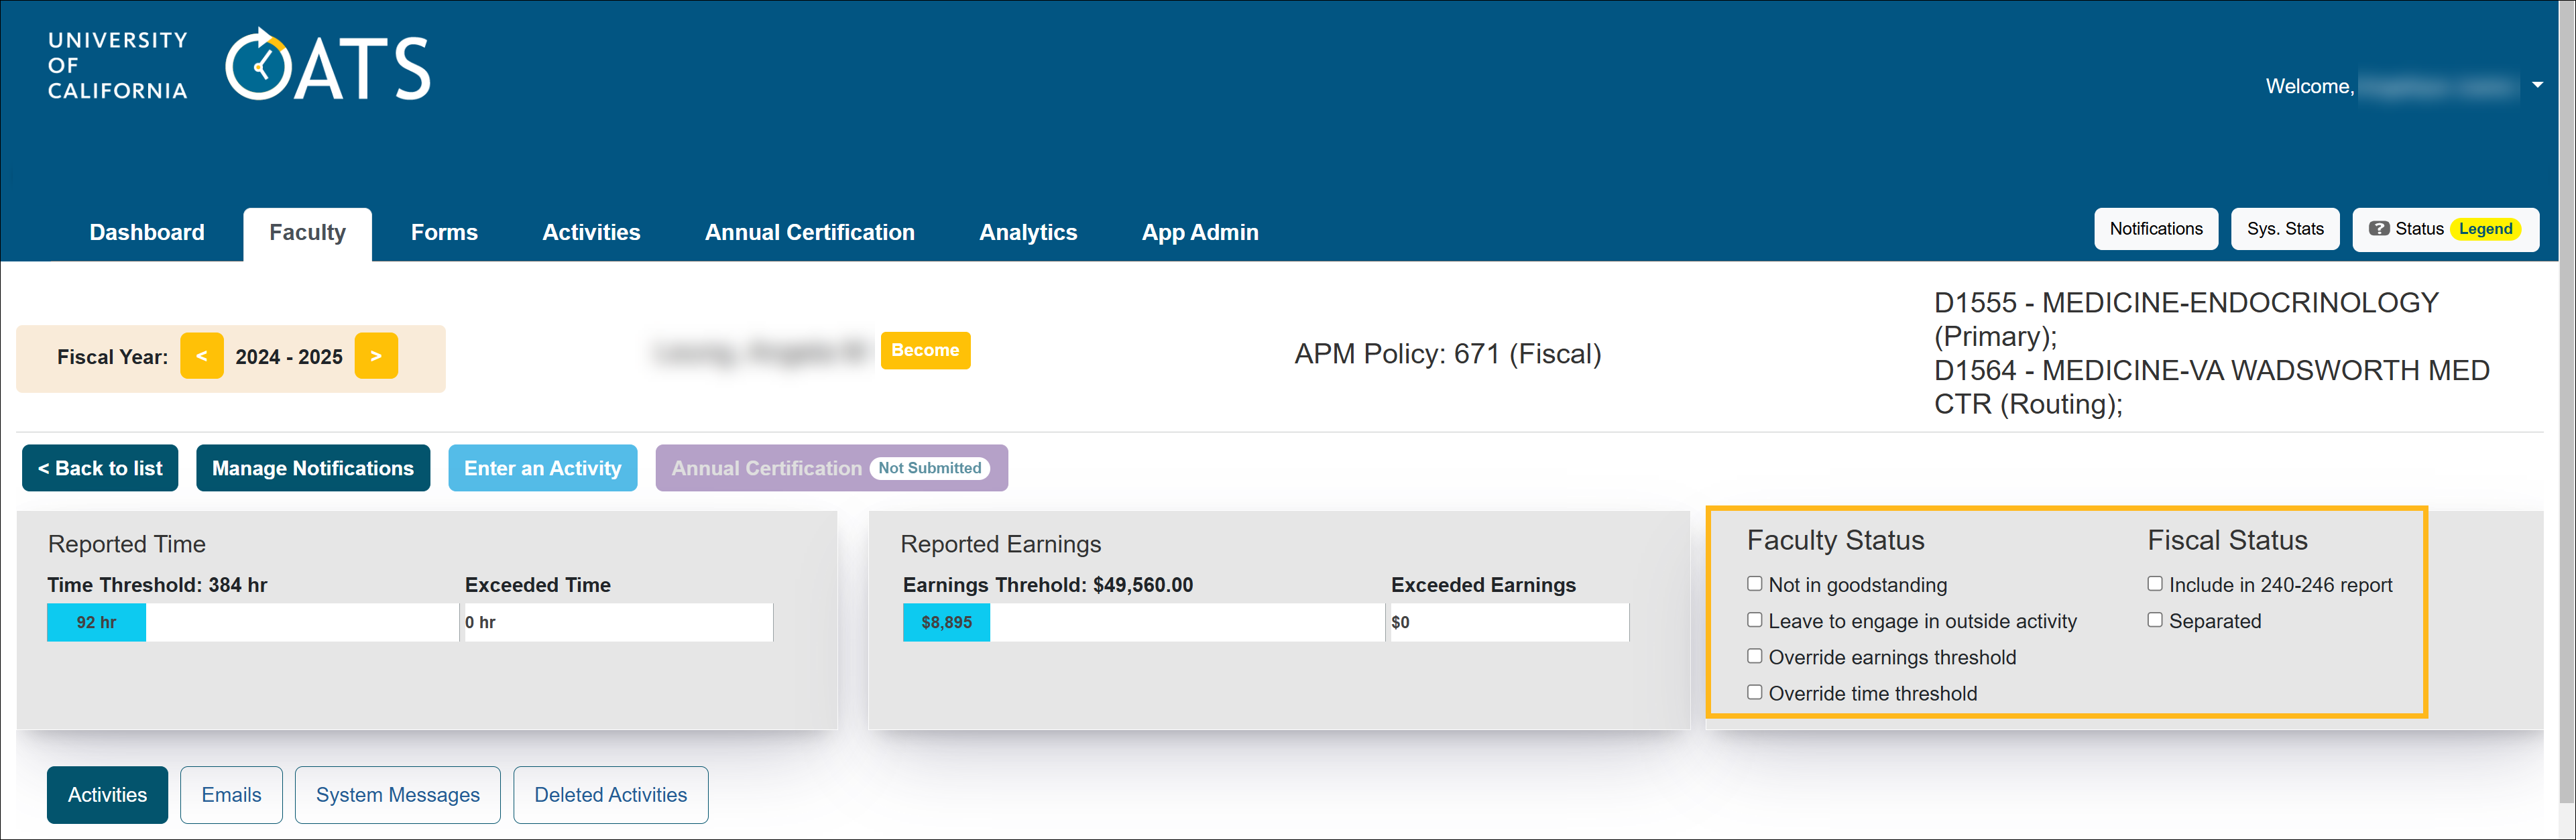
Task: Click the Exceeded Time 0 hr bar
Action: [x=618, y=622]
